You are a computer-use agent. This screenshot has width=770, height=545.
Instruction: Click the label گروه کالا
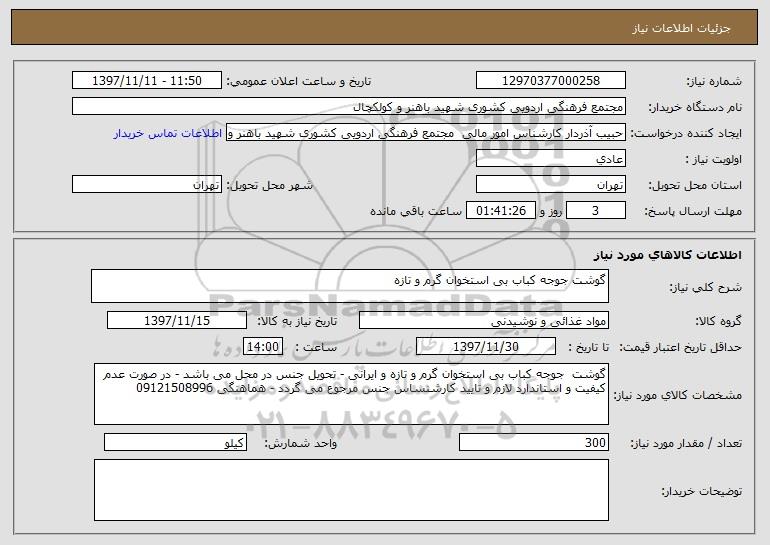[718, 321]
